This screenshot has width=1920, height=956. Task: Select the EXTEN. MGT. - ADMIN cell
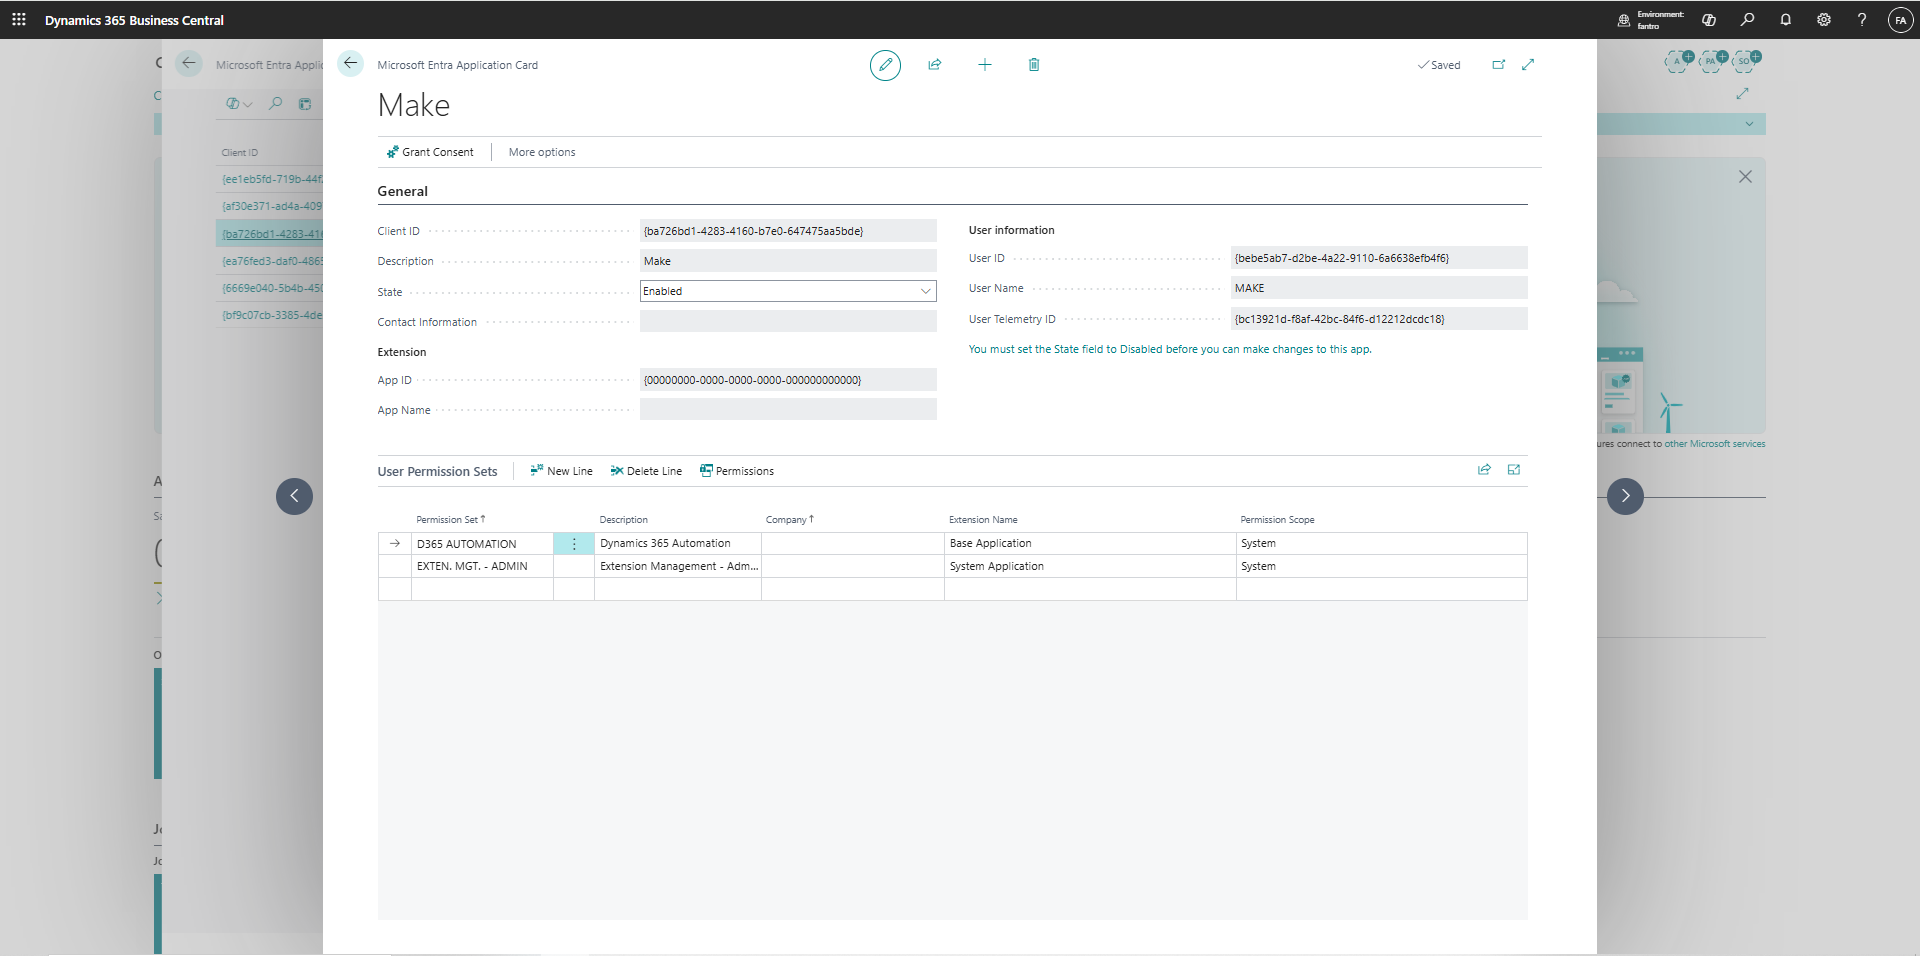coord(482,567)
